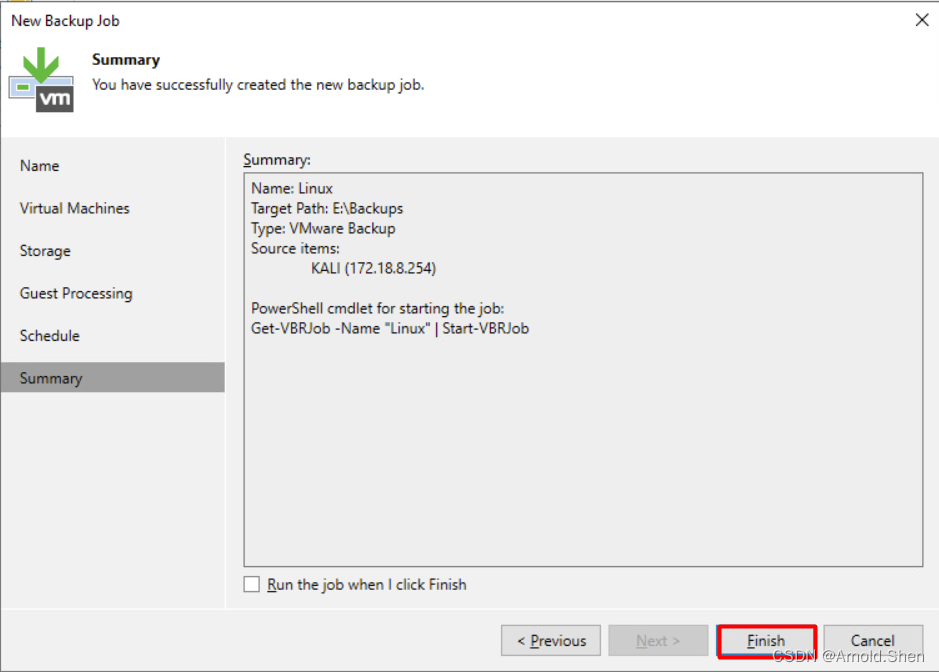Click the 'Summary:' label above the box
The height and width of the screenshot is (672, 939).
click(277, 160)
